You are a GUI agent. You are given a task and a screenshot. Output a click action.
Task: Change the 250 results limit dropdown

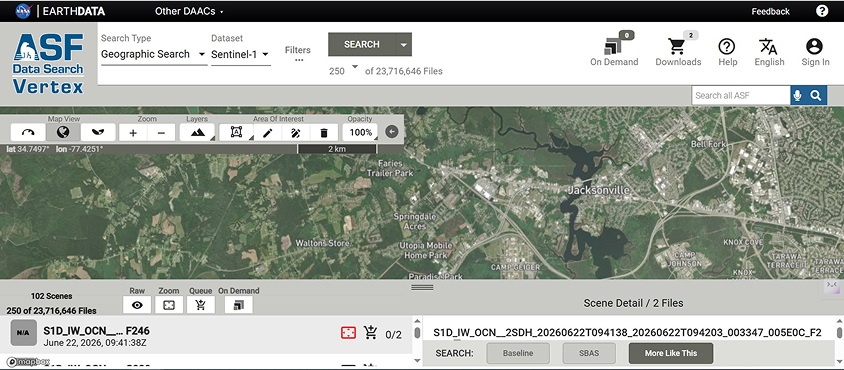click(x=343, y=70)
